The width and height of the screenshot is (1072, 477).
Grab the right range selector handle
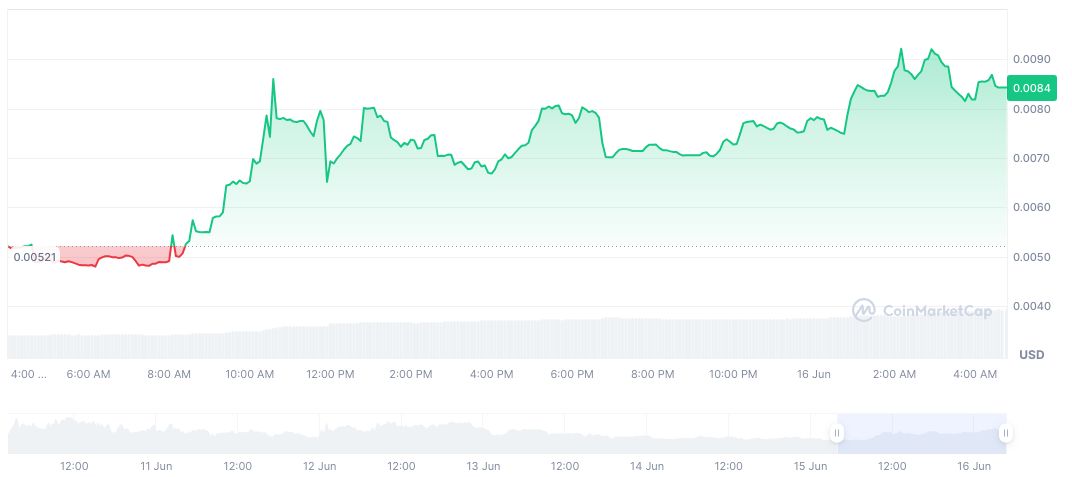1004,433
